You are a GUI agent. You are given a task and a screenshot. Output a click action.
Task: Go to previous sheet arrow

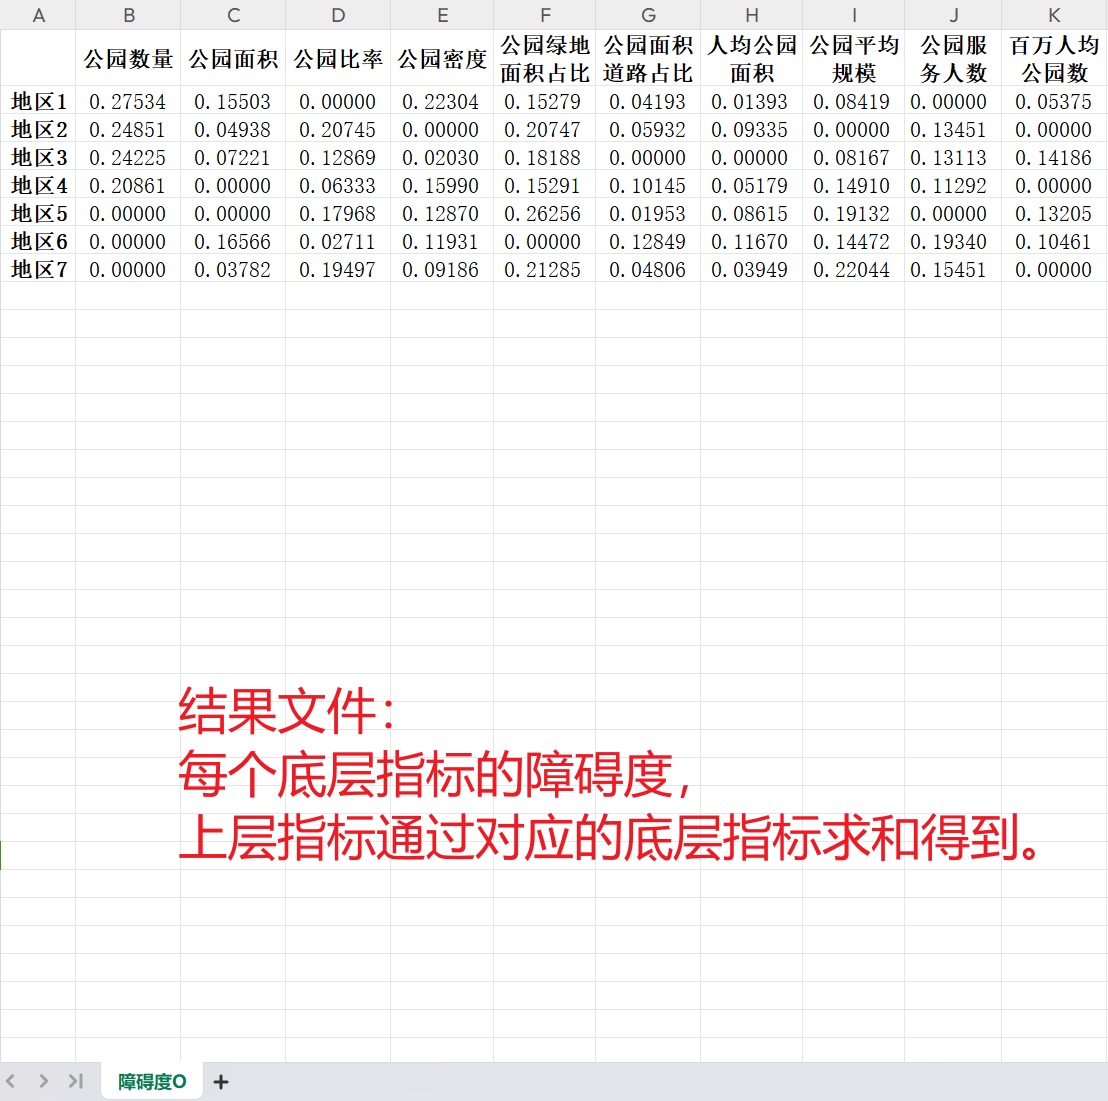(x=11, y=1081)
